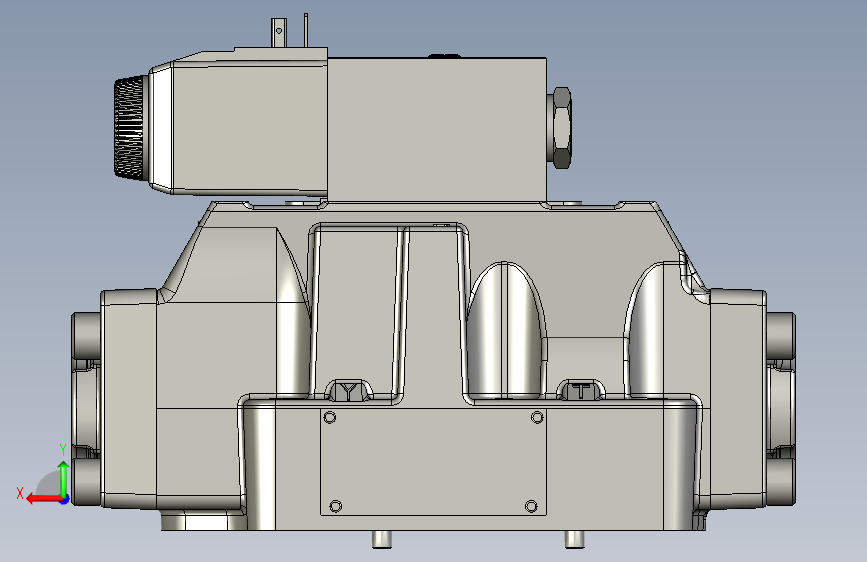Image resolution: width=867 pixels, height=562 pixels.
Task: Click the green Y axis label
Action: coord(63,450)
